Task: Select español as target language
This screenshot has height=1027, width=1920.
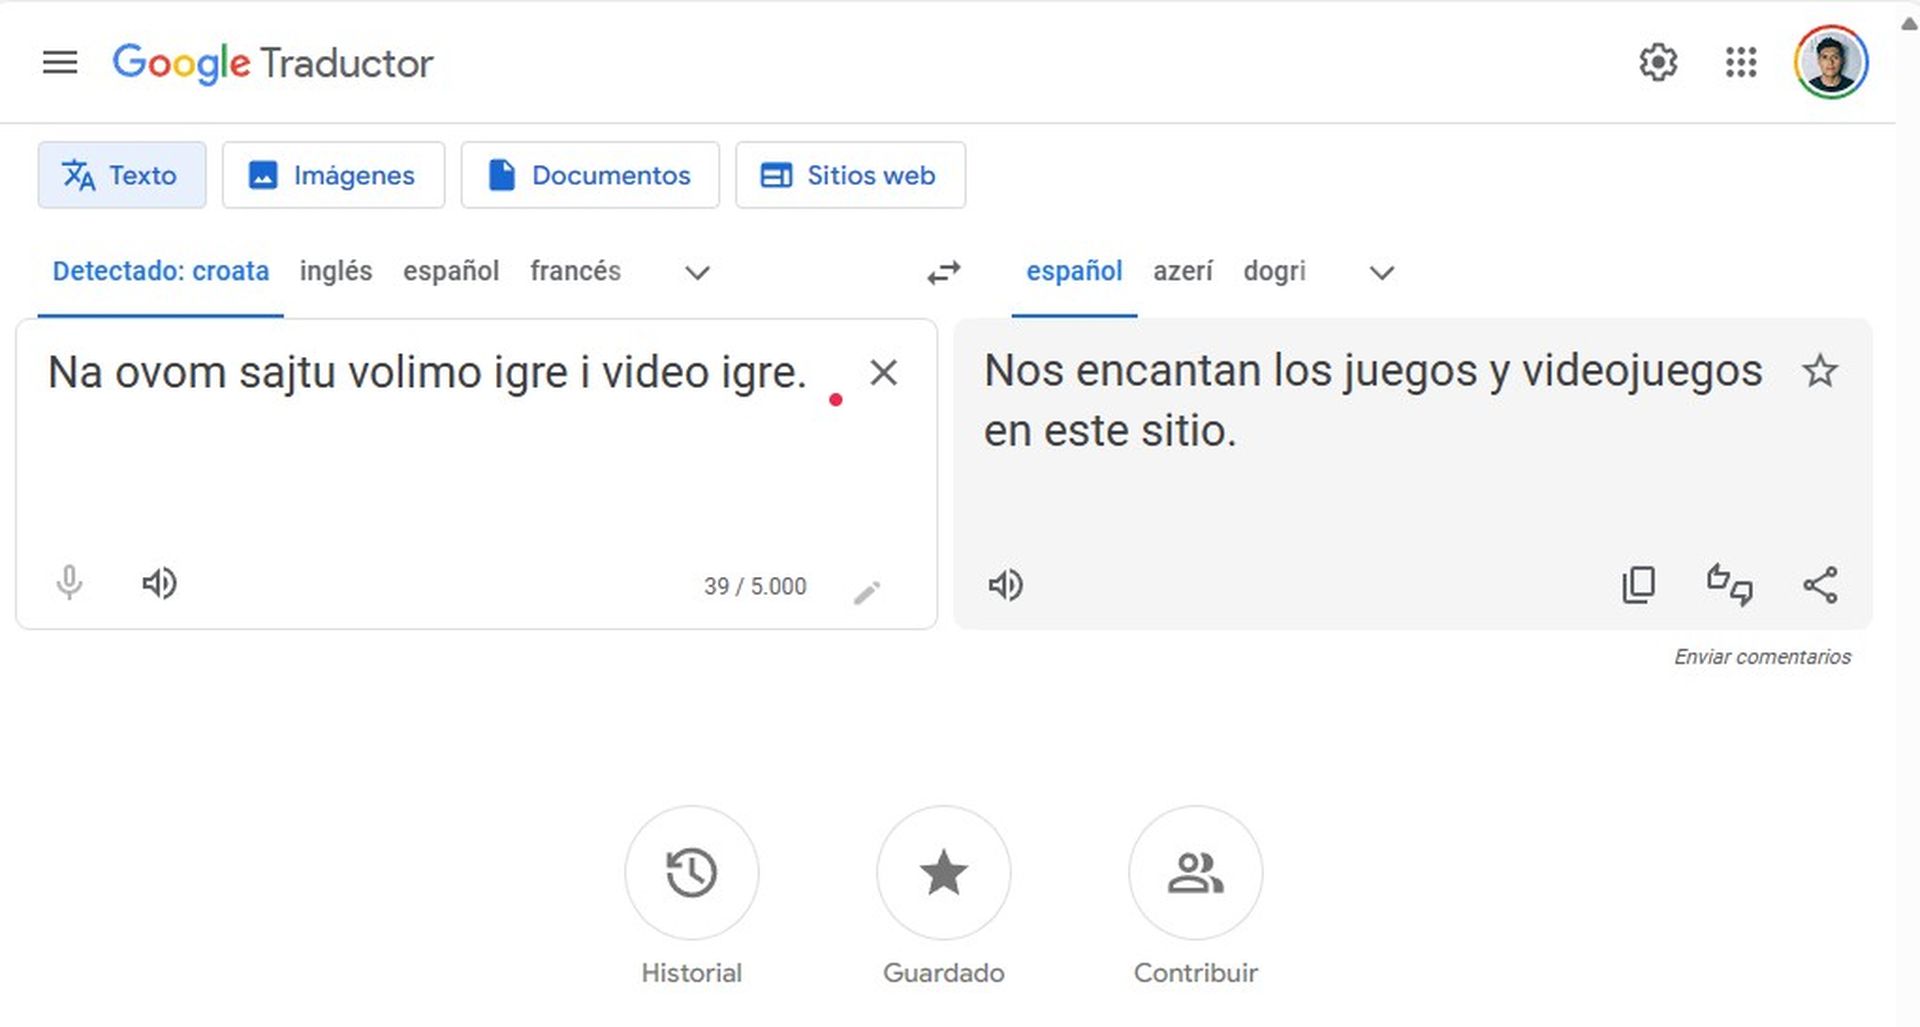Action: (1073, 271)
